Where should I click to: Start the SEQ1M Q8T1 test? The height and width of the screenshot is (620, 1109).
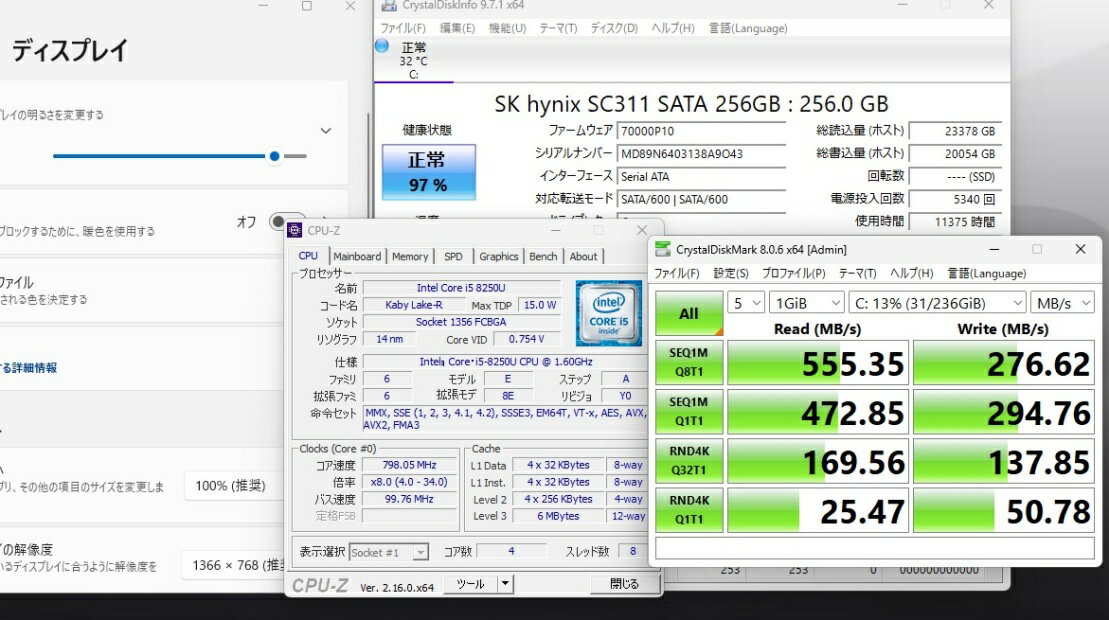click(x=689, y=363)
